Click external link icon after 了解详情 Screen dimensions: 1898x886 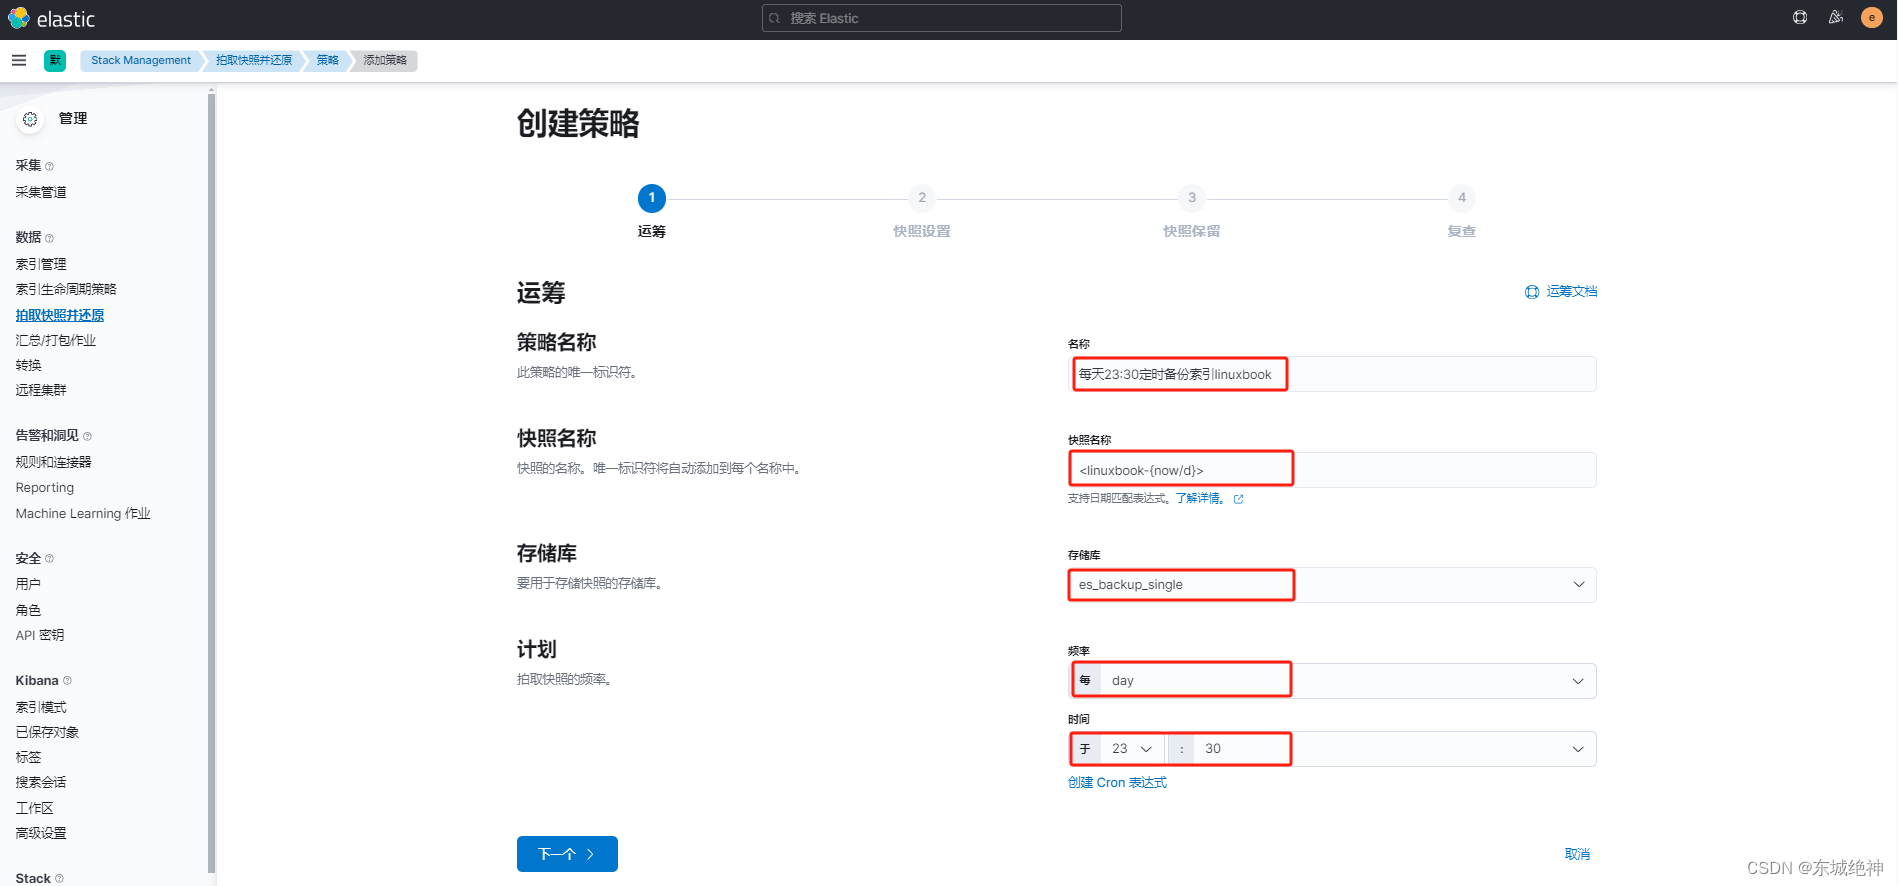pos(1238,499)
